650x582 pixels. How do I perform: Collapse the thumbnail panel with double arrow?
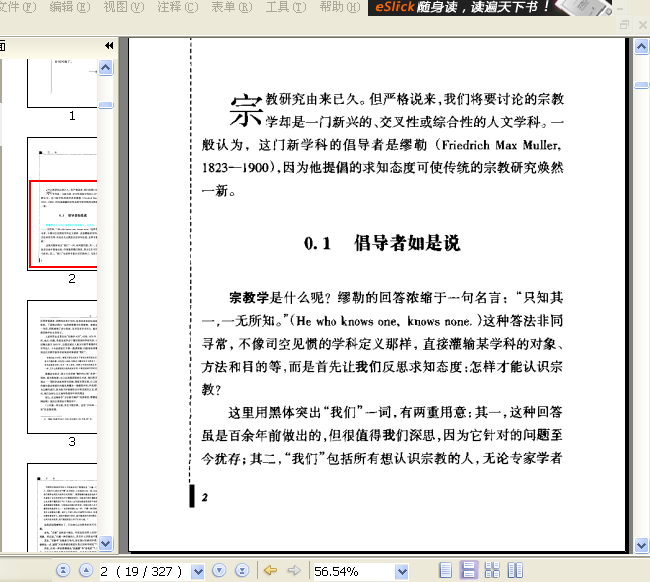click(109, 46)
